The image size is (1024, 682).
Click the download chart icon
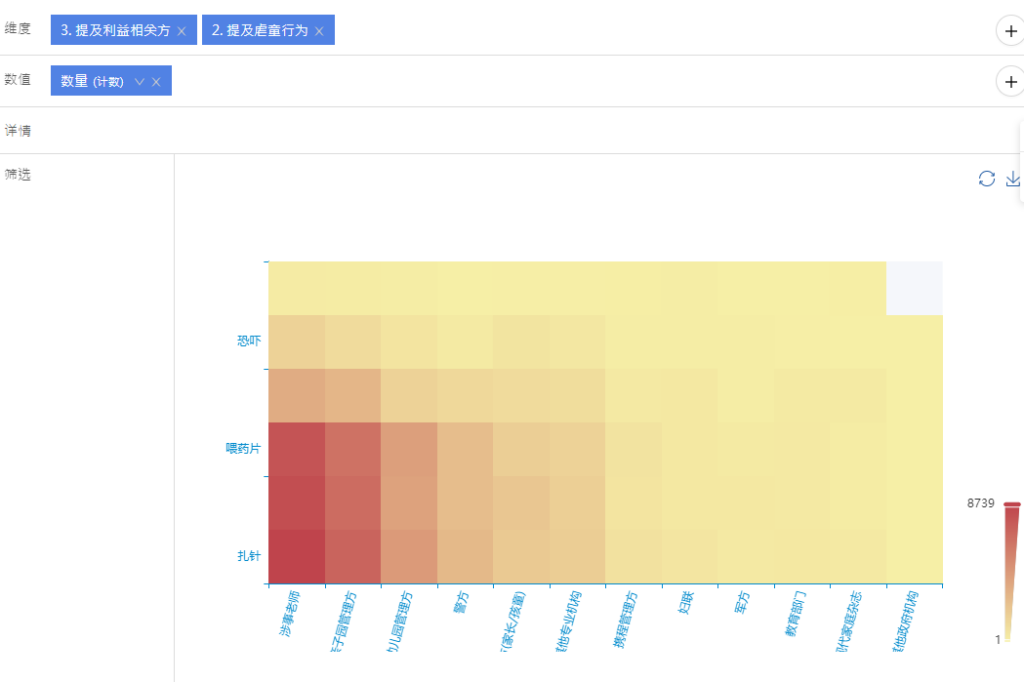coord(1012,178)
